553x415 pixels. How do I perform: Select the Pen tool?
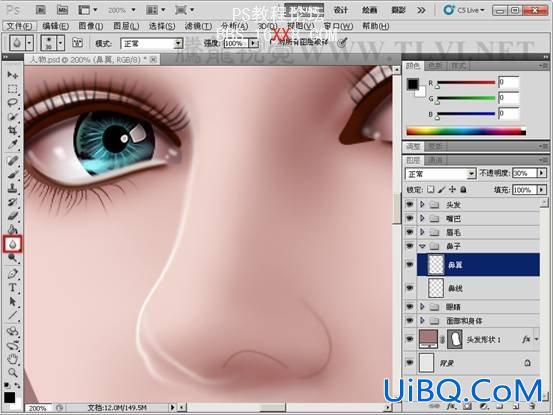coord(12,274)
